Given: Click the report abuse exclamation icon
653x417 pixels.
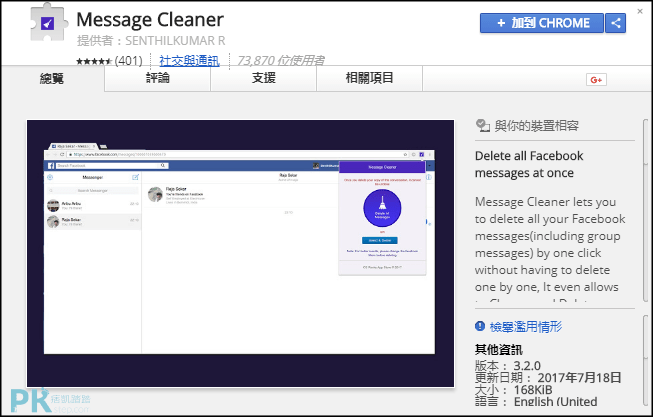Looking at the screenshot, I should coord(480,326).
